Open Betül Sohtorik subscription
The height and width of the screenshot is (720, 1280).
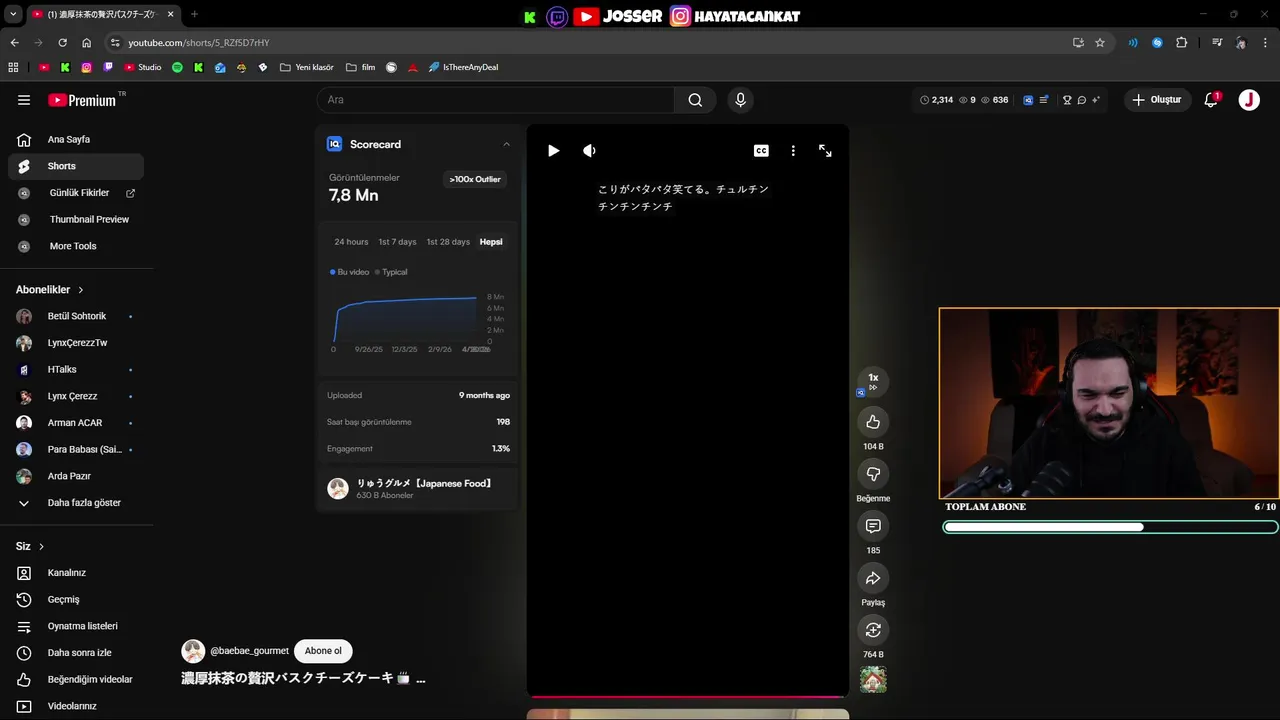tap(77, 316)
